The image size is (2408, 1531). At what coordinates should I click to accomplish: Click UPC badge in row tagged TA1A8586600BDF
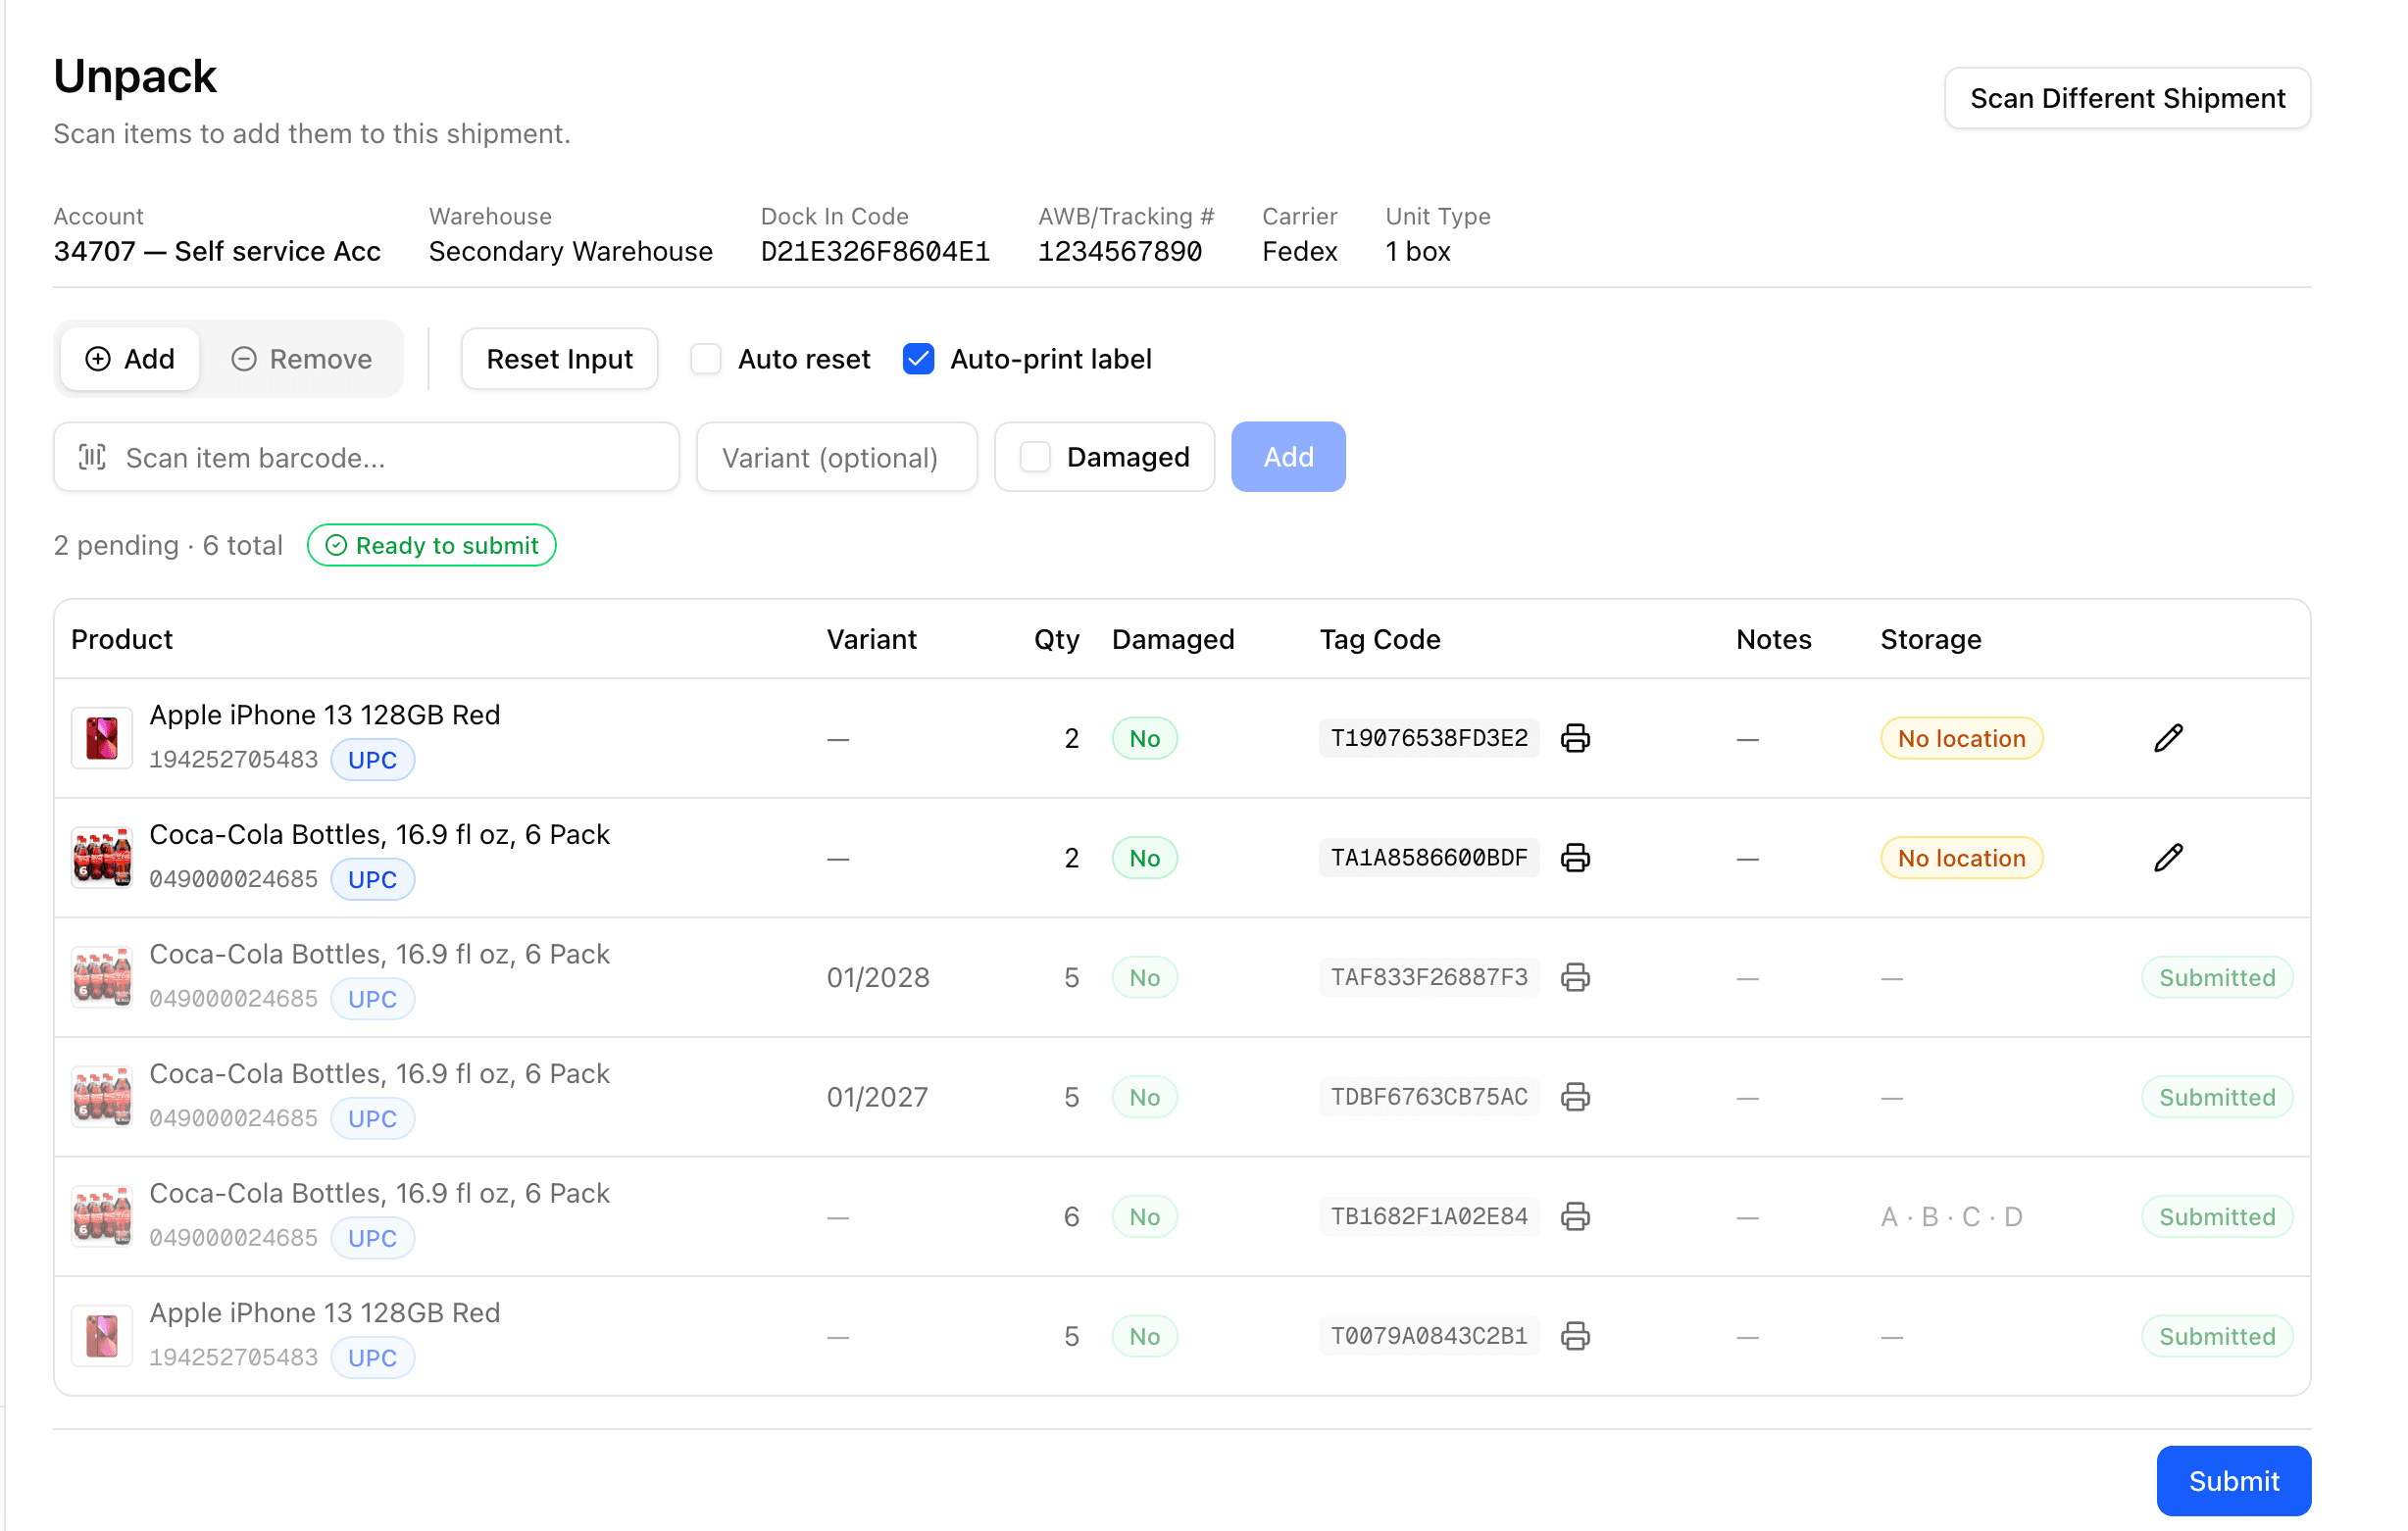click(372, 879)
